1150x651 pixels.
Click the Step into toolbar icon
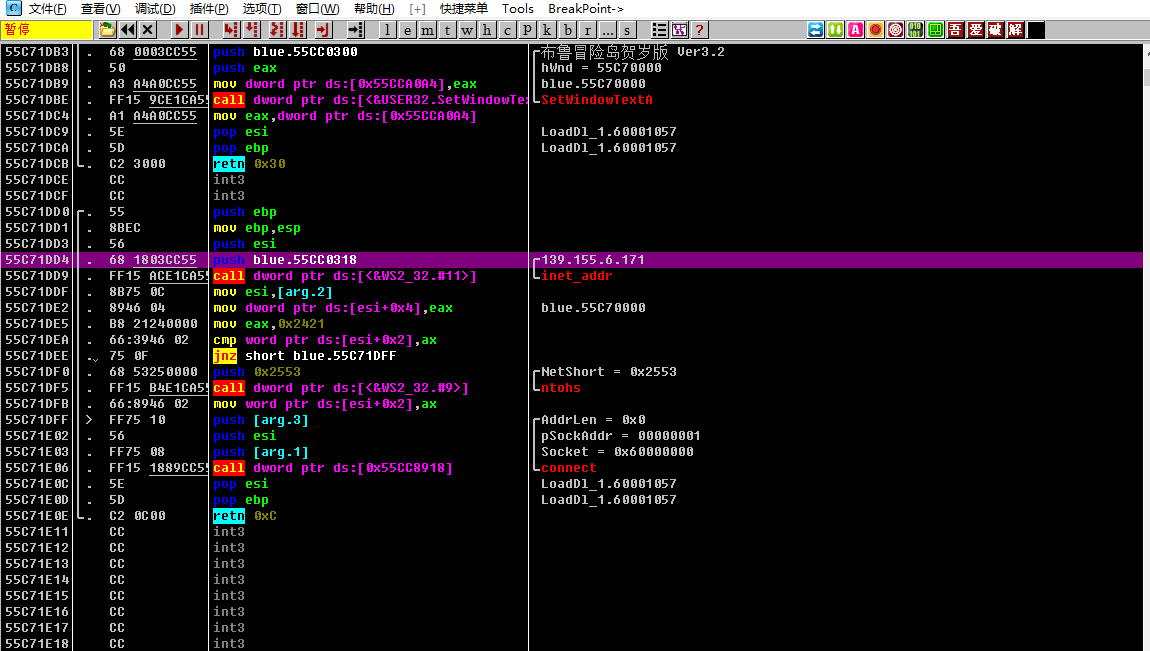pyautogui.click(x=231, y=30)
